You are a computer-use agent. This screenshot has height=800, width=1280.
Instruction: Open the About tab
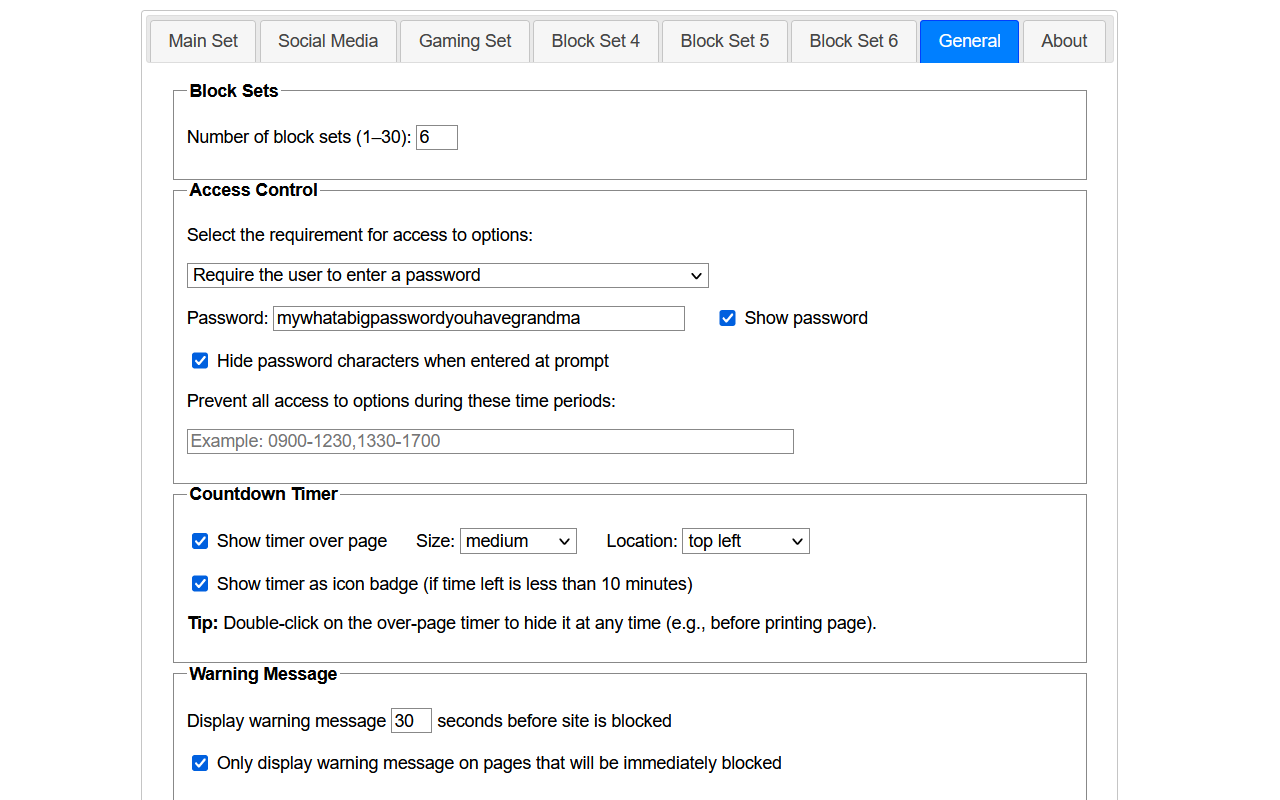[x=1063, y=41]
